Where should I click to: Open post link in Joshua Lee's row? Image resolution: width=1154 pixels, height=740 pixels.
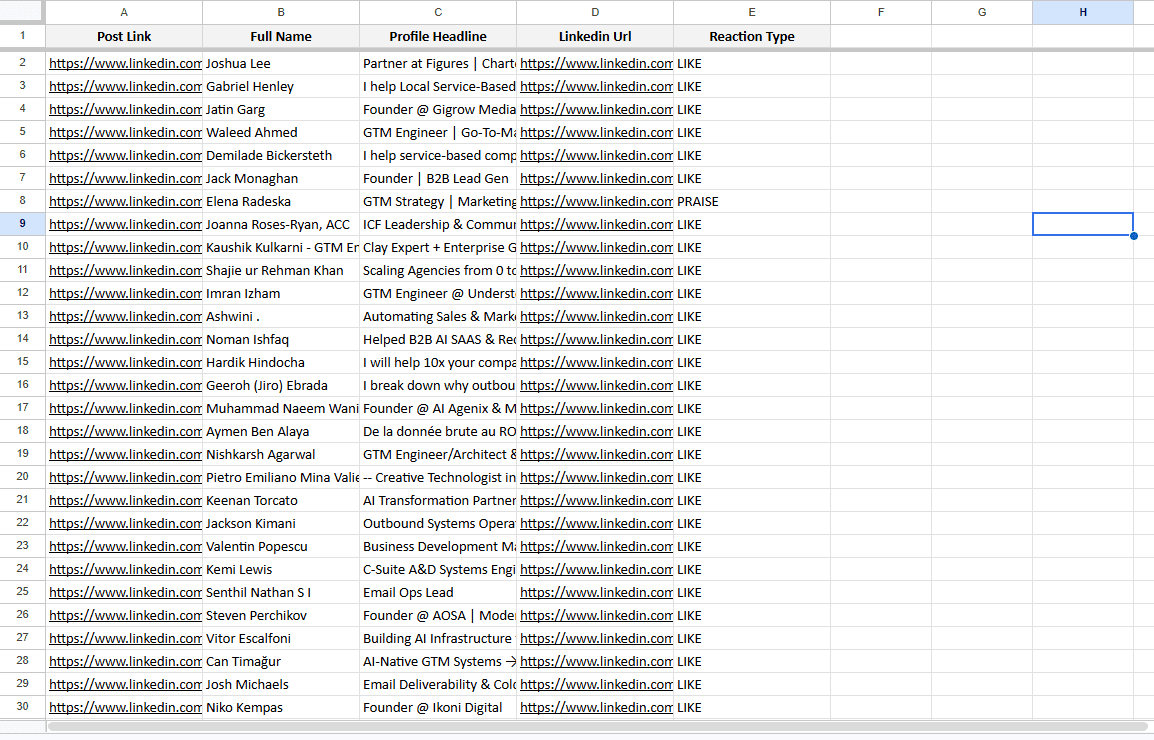click(x=125, y=63)
